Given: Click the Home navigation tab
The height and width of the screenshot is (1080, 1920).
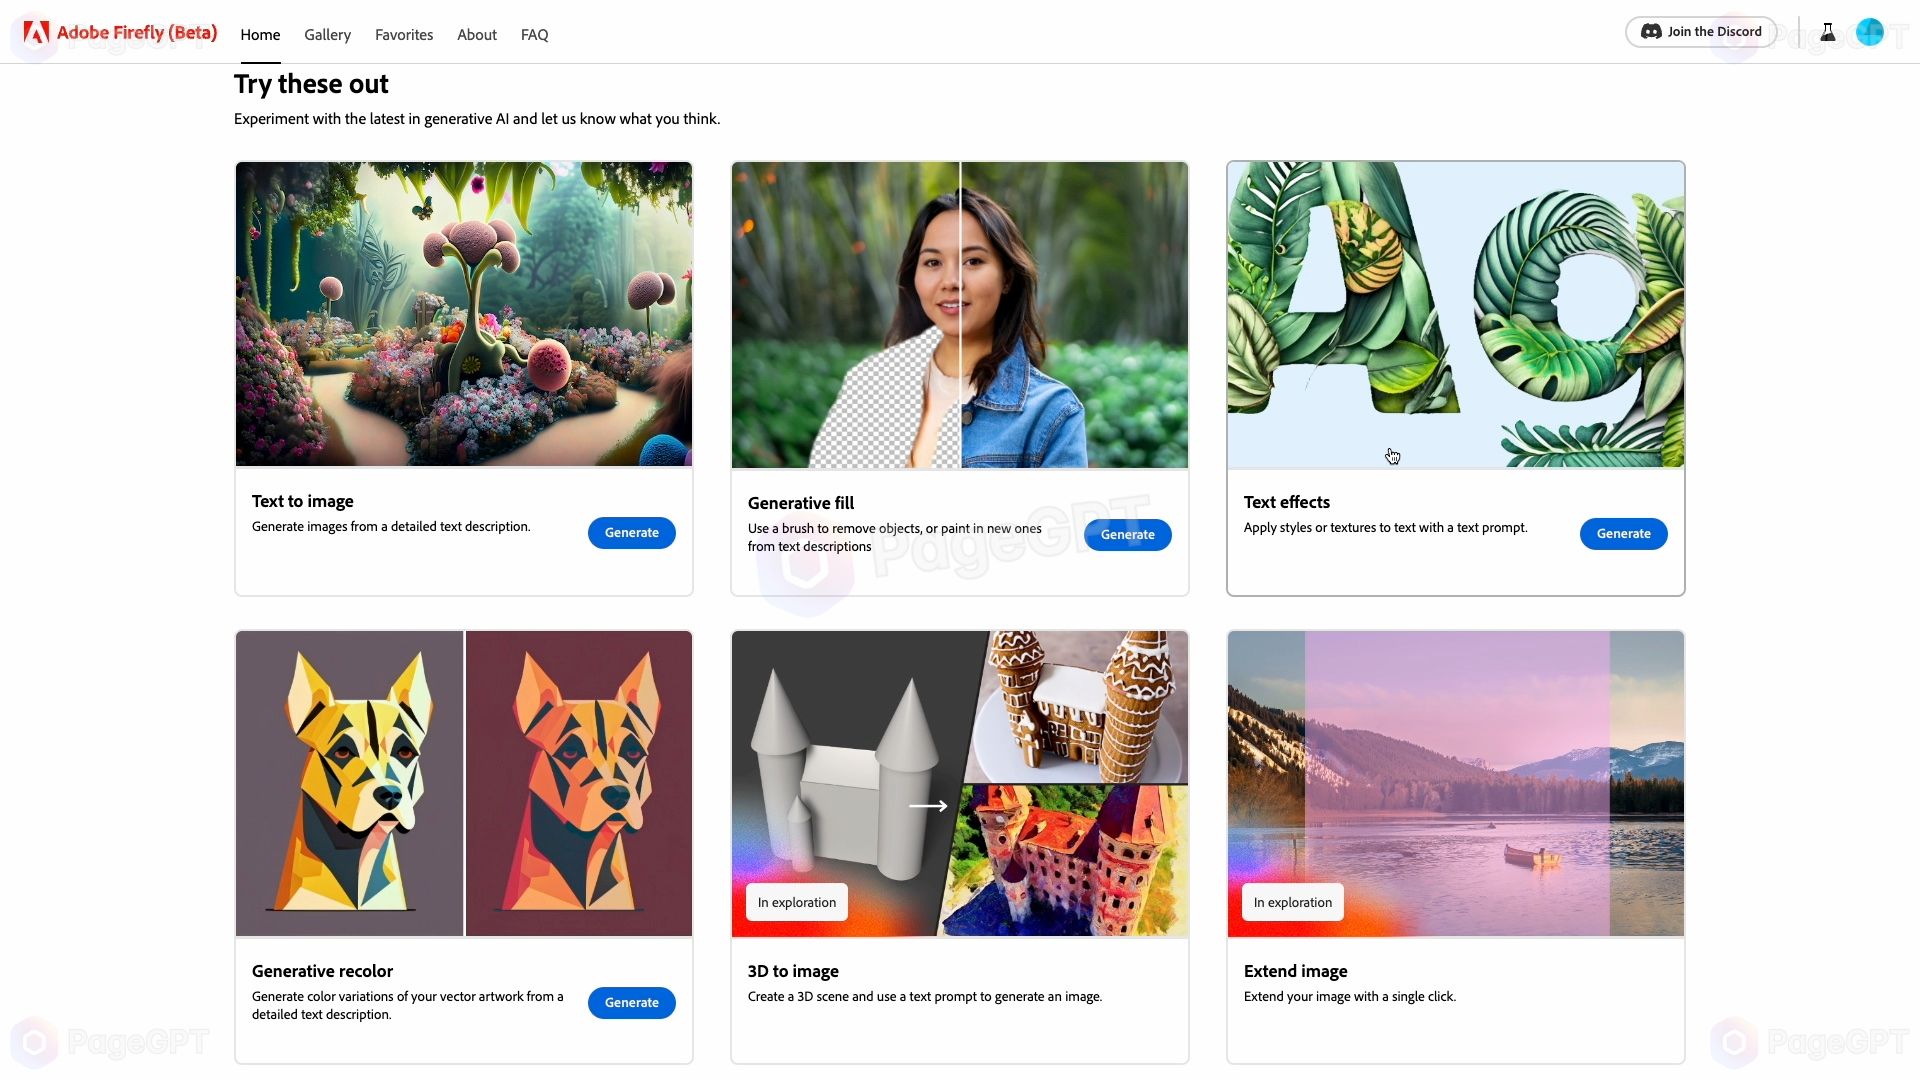Looking at the screenshot, I should coord(258,34).
